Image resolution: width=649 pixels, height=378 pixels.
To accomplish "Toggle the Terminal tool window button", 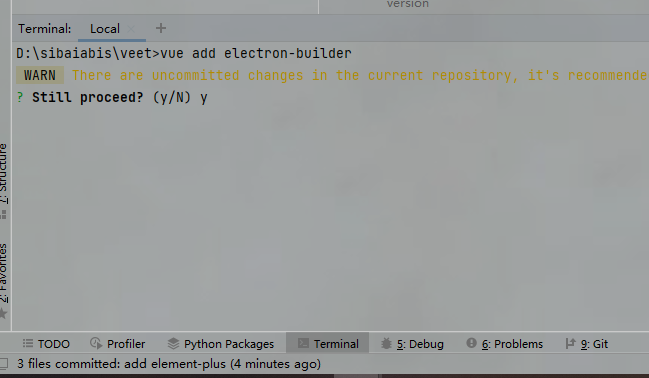I will pos(328,344).
